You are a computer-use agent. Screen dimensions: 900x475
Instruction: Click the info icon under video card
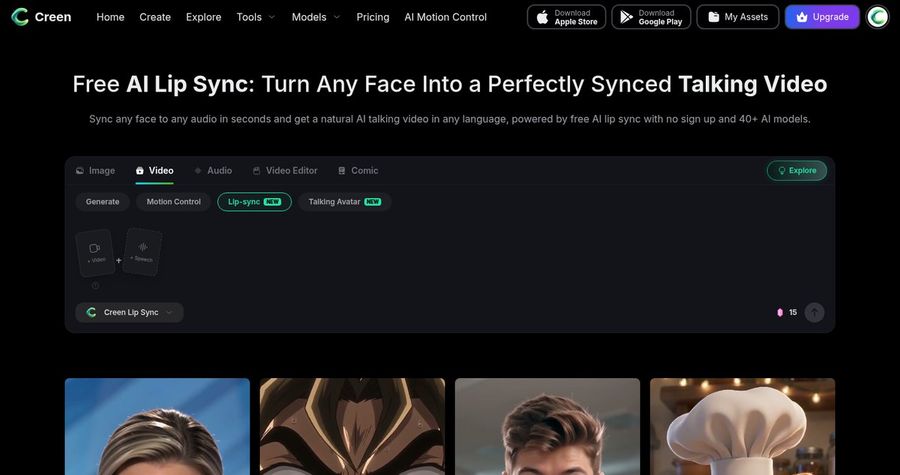coord(95,286)
